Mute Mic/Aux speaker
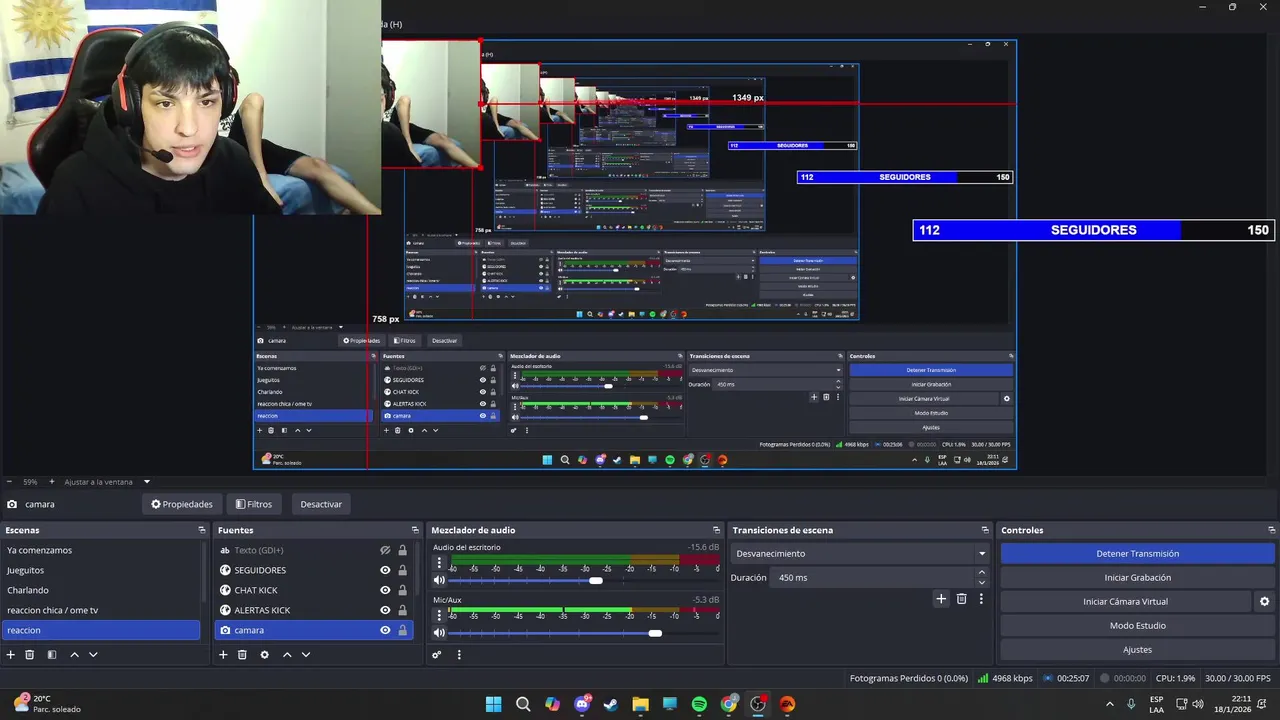The width and height of the screenshot is (1280, 720). (439, 633)
